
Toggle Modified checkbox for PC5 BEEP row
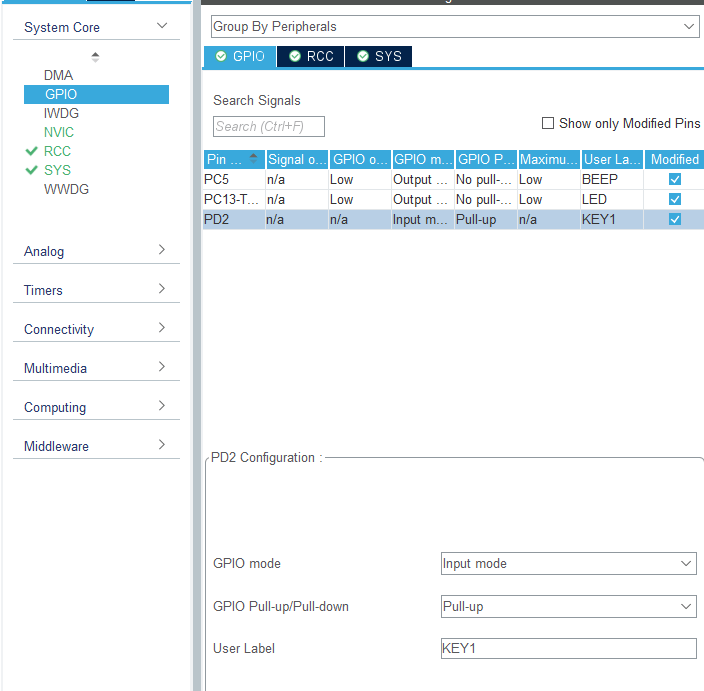pyautogui.click(x=674, y=179)
